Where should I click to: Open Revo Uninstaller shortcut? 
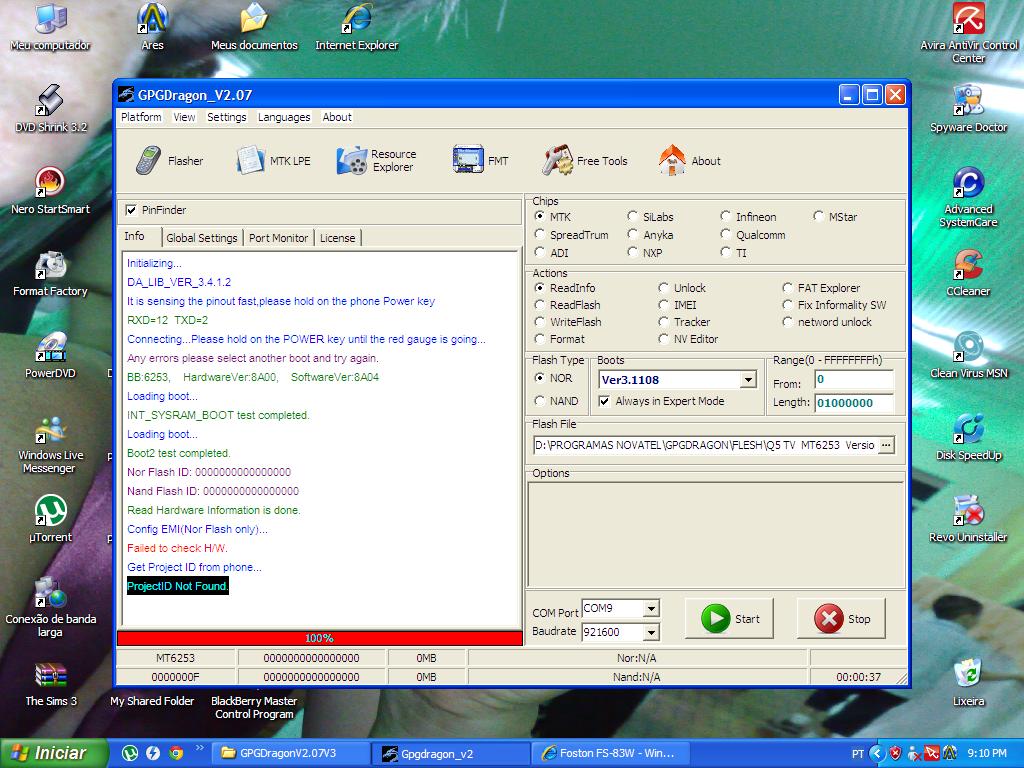point(968,520)
